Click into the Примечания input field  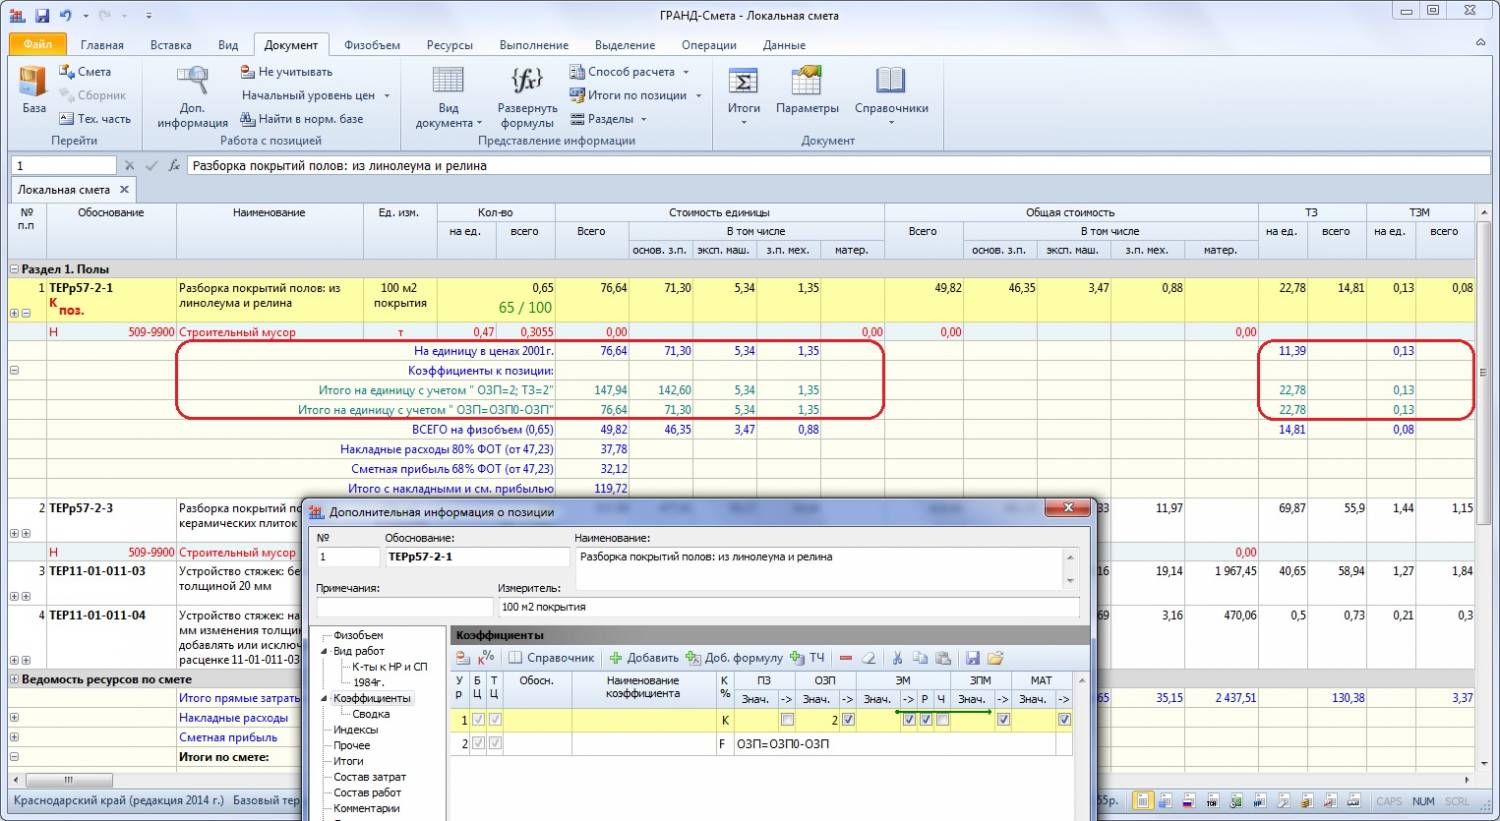(x=404, y=607)
